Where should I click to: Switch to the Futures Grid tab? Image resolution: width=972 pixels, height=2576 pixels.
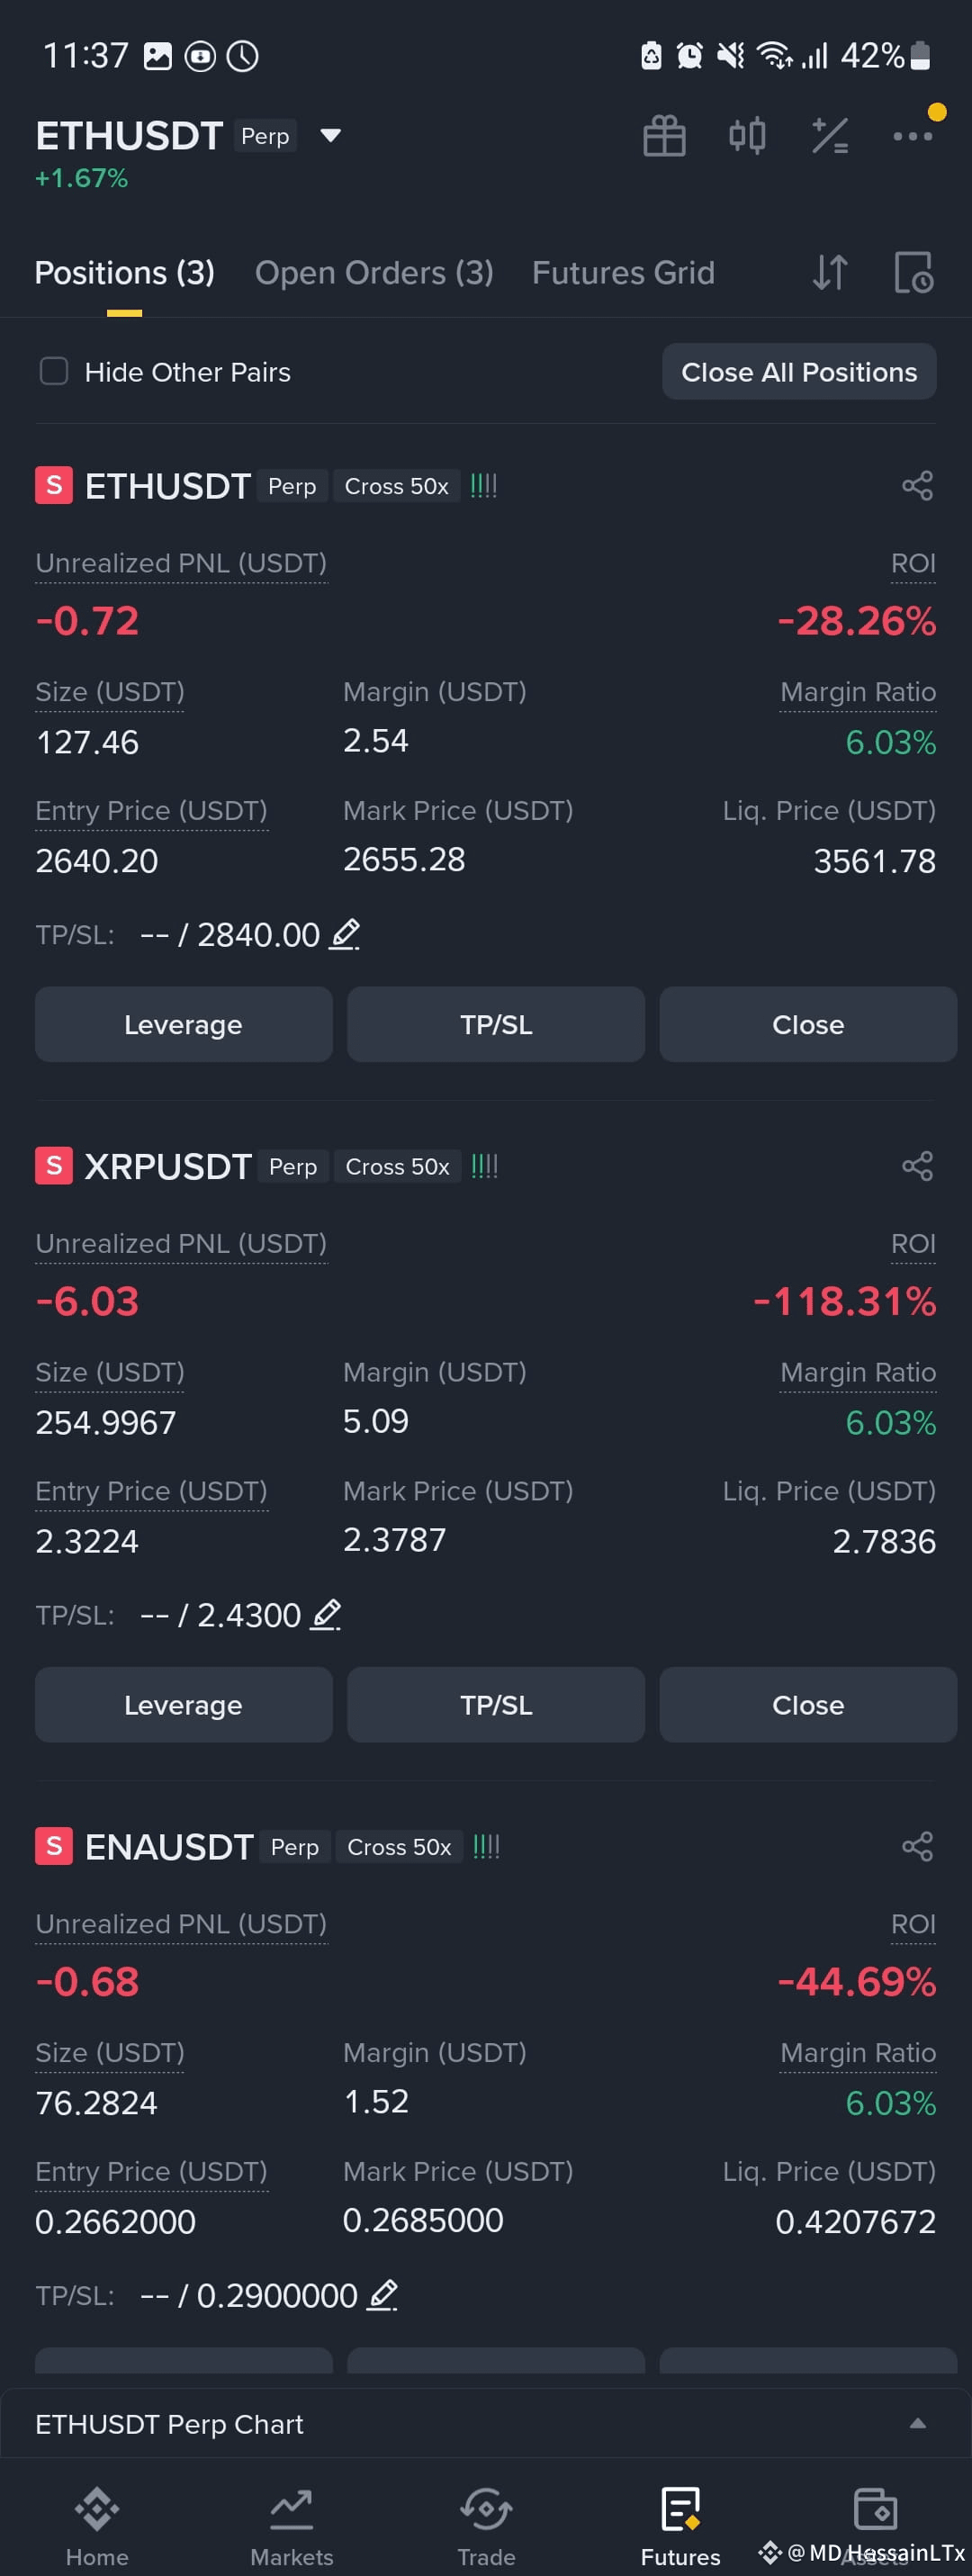[623, 272]
